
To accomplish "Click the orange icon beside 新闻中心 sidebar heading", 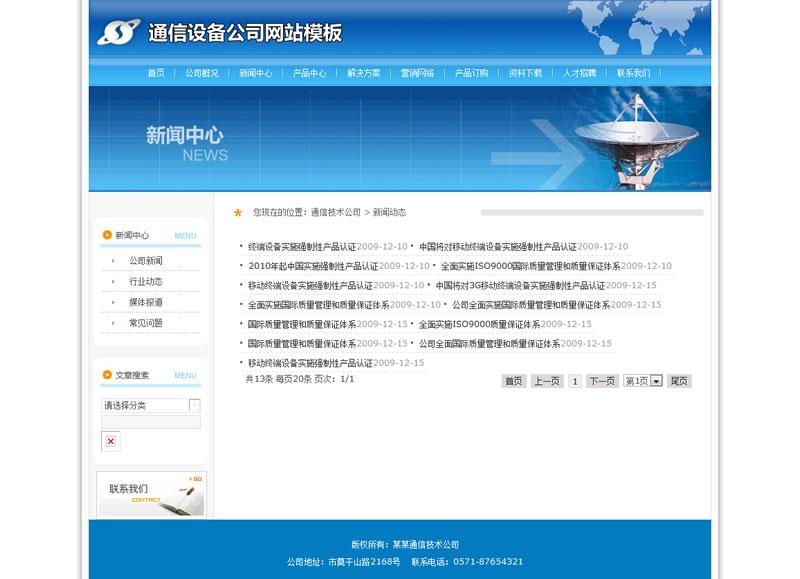I will pyautogui.click(x=107, y=235).
